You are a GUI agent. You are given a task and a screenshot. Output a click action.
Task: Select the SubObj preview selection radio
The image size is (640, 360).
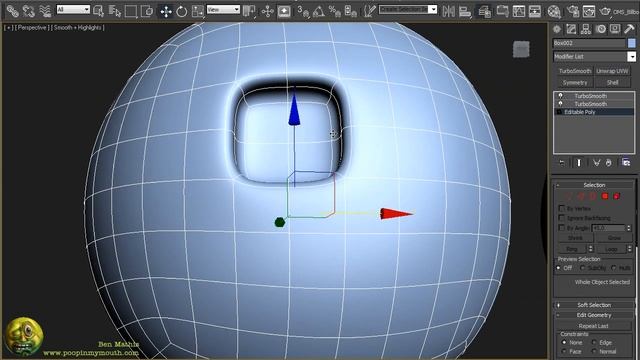pyautogui.click(x=582, y=268)
